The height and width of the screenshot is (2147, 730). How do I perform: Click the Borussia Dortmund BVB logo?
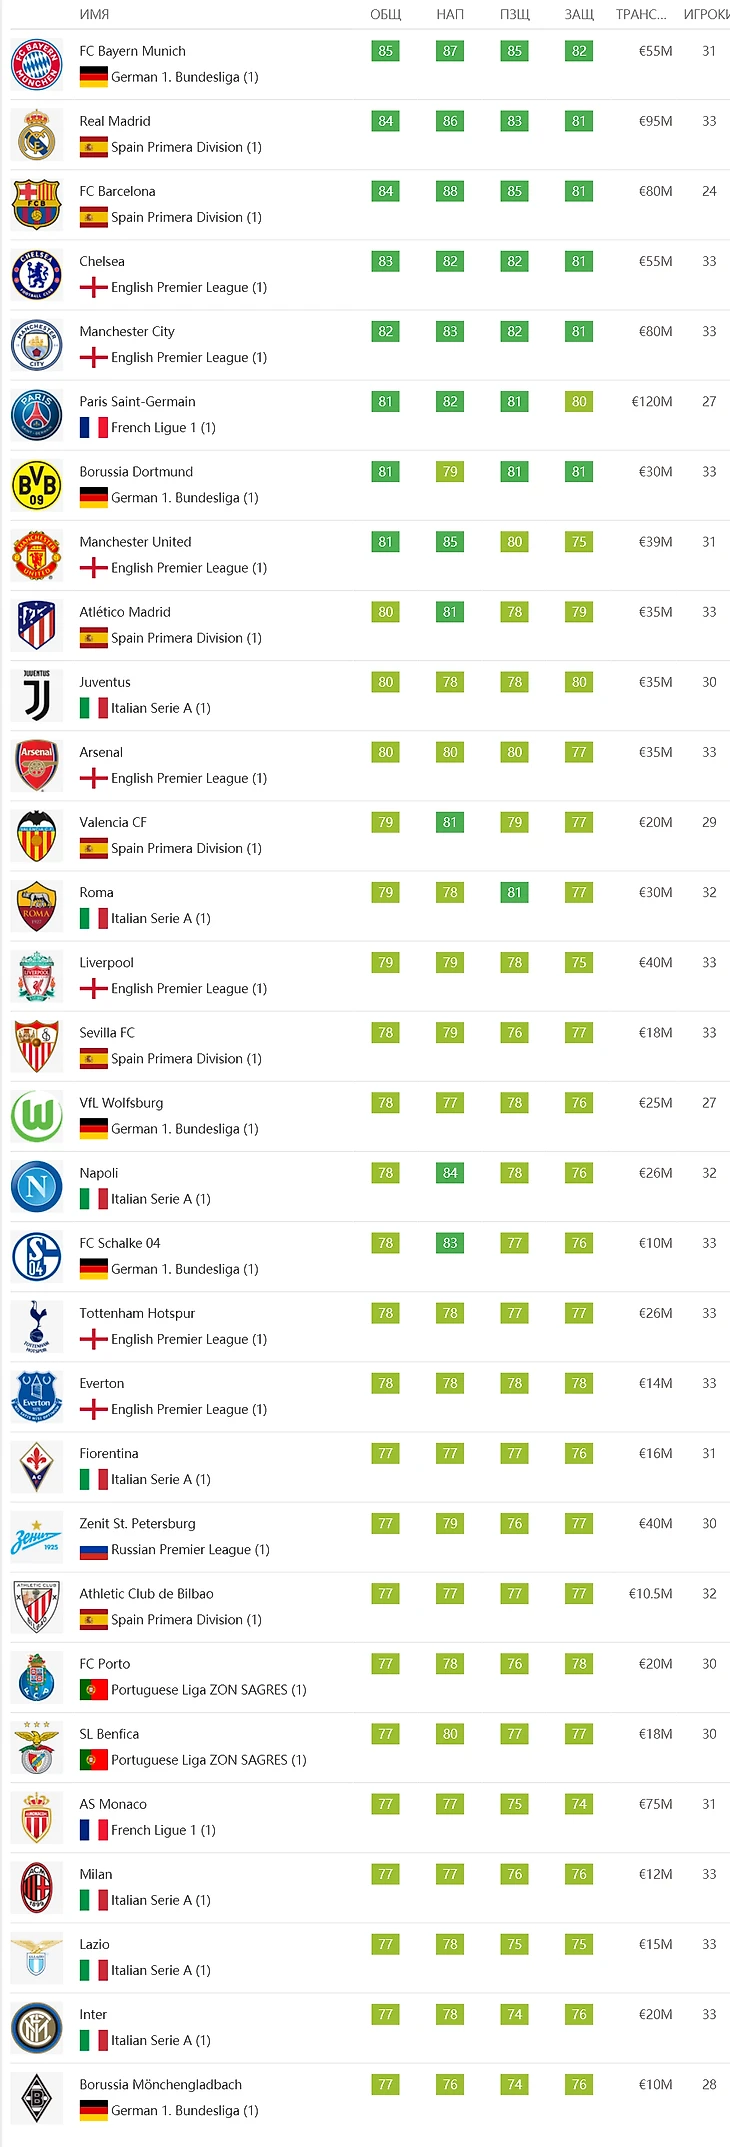coord(36,486)
